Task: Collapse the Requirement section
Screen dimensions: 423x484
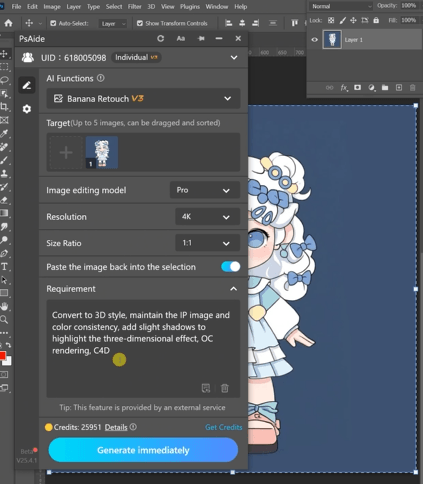Action: [x=234, y=289]
